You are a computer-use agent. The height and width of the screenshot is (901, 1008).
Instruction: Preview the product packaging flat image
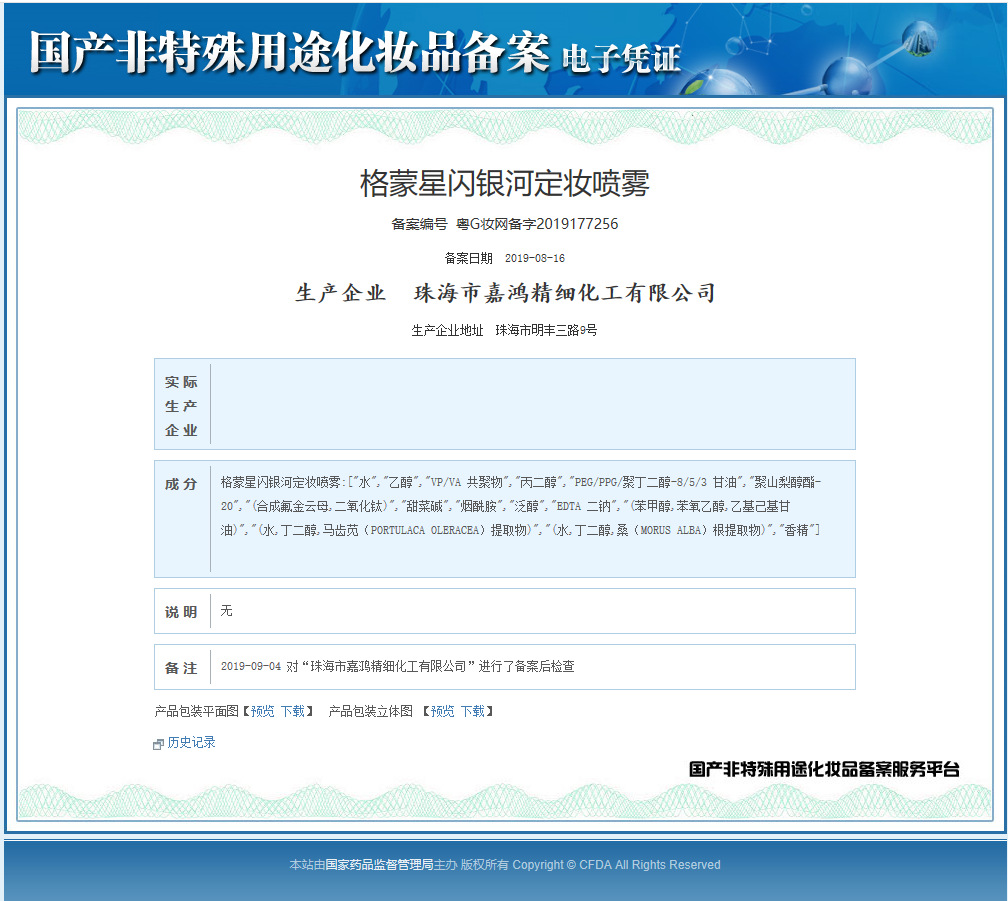(x=262, y=711)
